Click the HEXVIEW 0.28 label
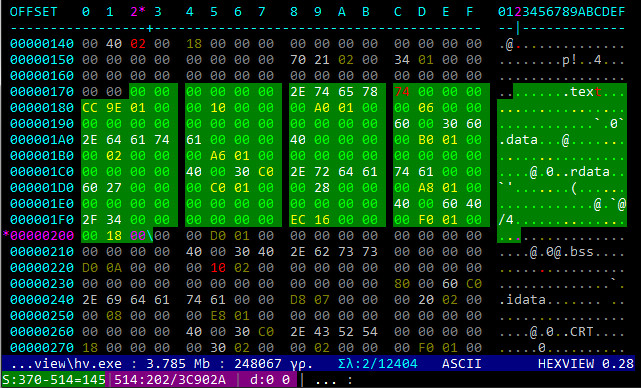The image size is (641, 388). [586, 363]
